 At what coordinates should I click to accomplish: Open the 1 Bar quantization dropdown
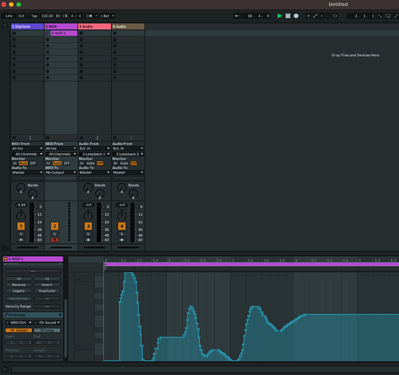(x=107, y=16)
